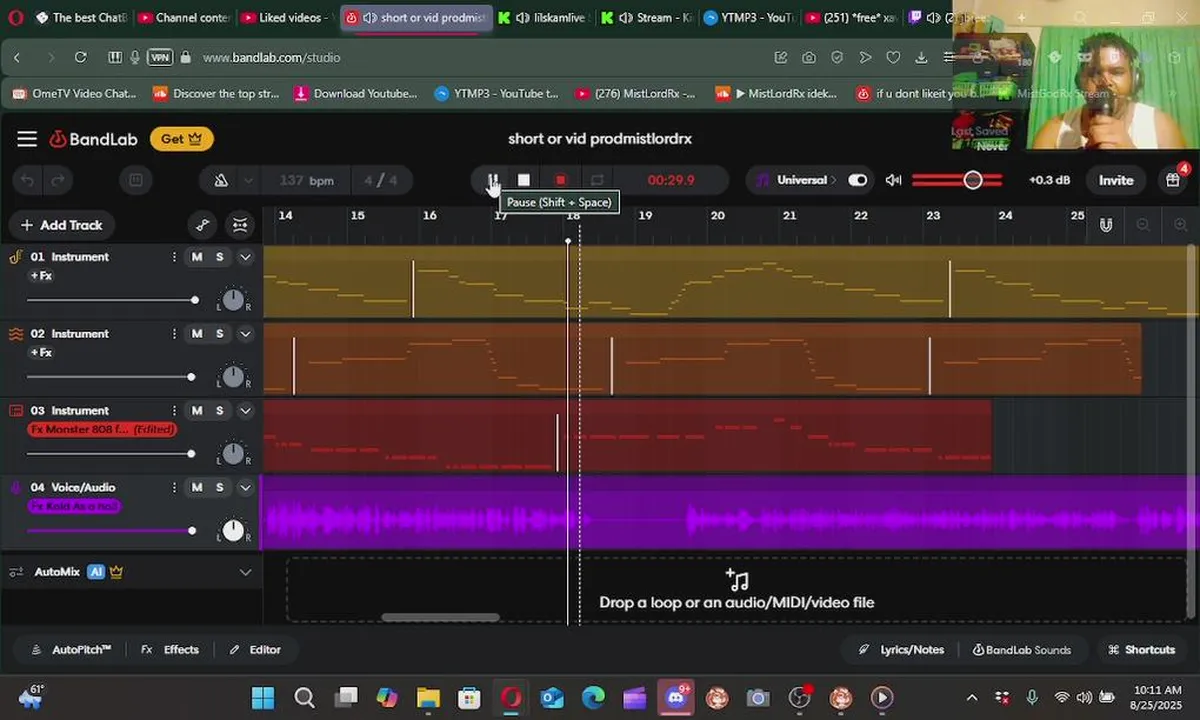Expand track 02 Instrument options
The width and height of the screenshot is (1200, 720).
(245, 334)
